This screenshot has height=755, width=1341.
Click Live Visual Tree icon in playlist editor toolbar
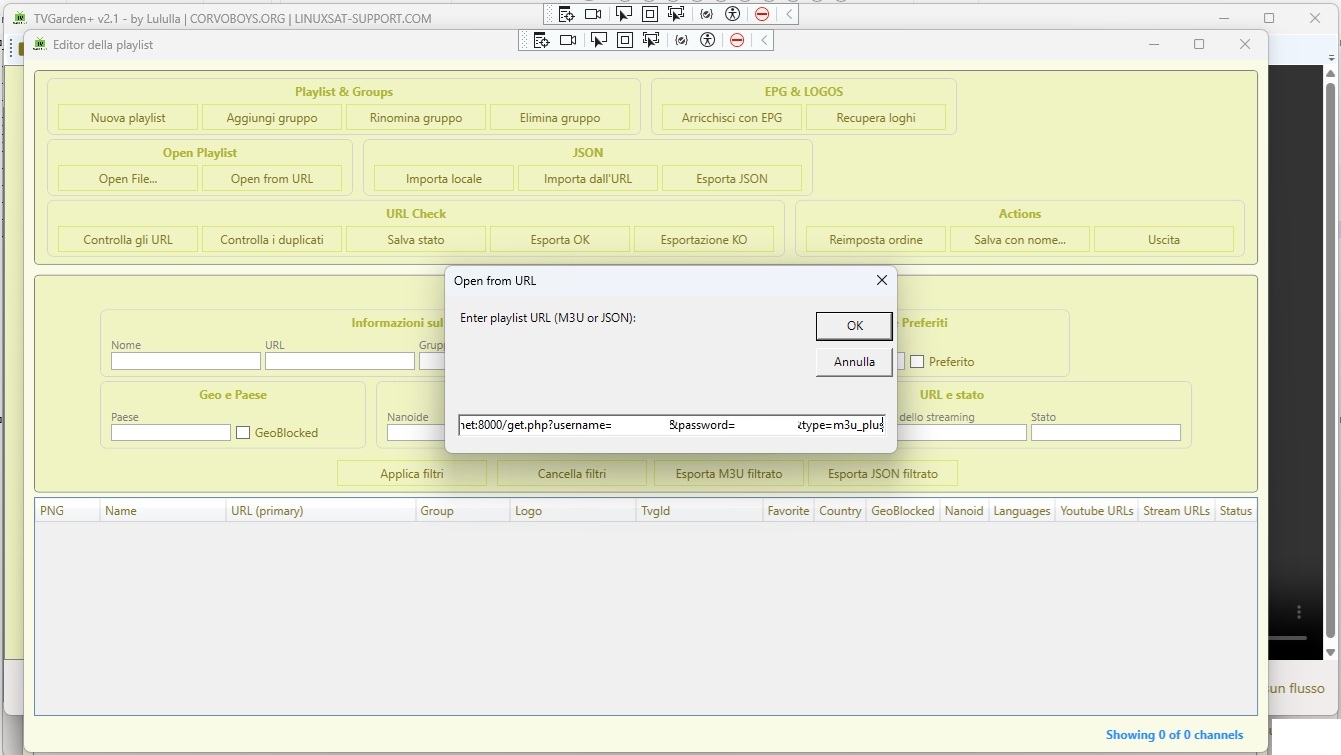[x=541, y=40]
